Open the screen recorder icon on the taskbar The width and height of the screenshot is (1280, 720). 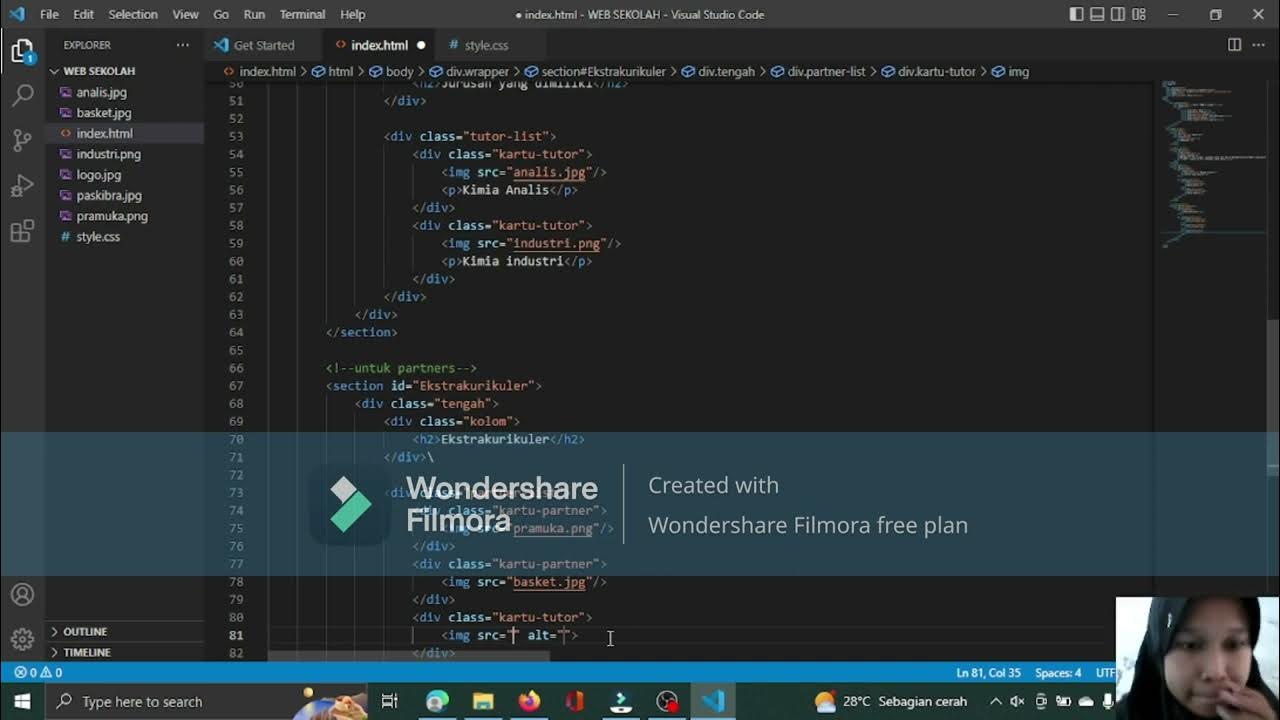(x=667, y=701)
